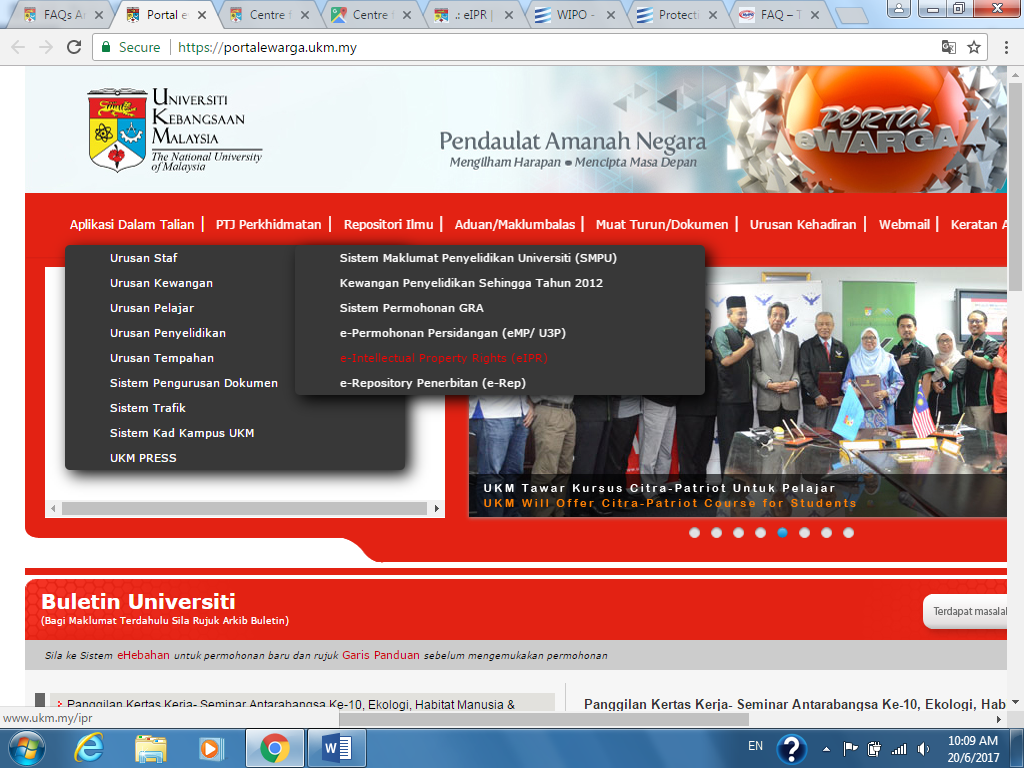Click the Windows Start button
The height and width of the screenshot is (768, 1024).
pos(26,747)
